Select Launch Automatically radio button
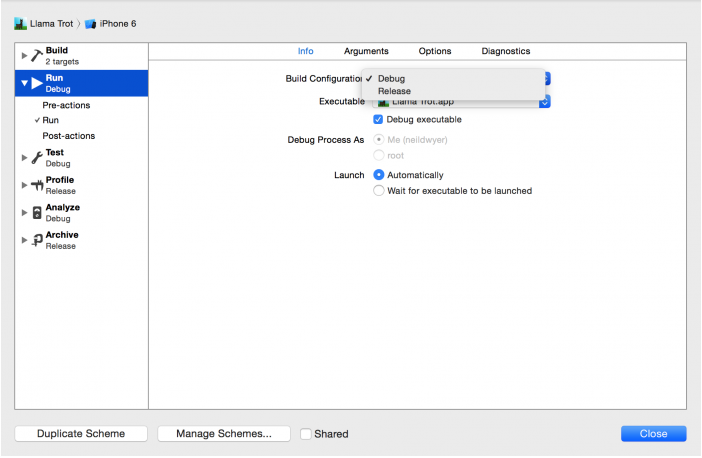Viewport: 702px width, 458px height. coord(379,175)
